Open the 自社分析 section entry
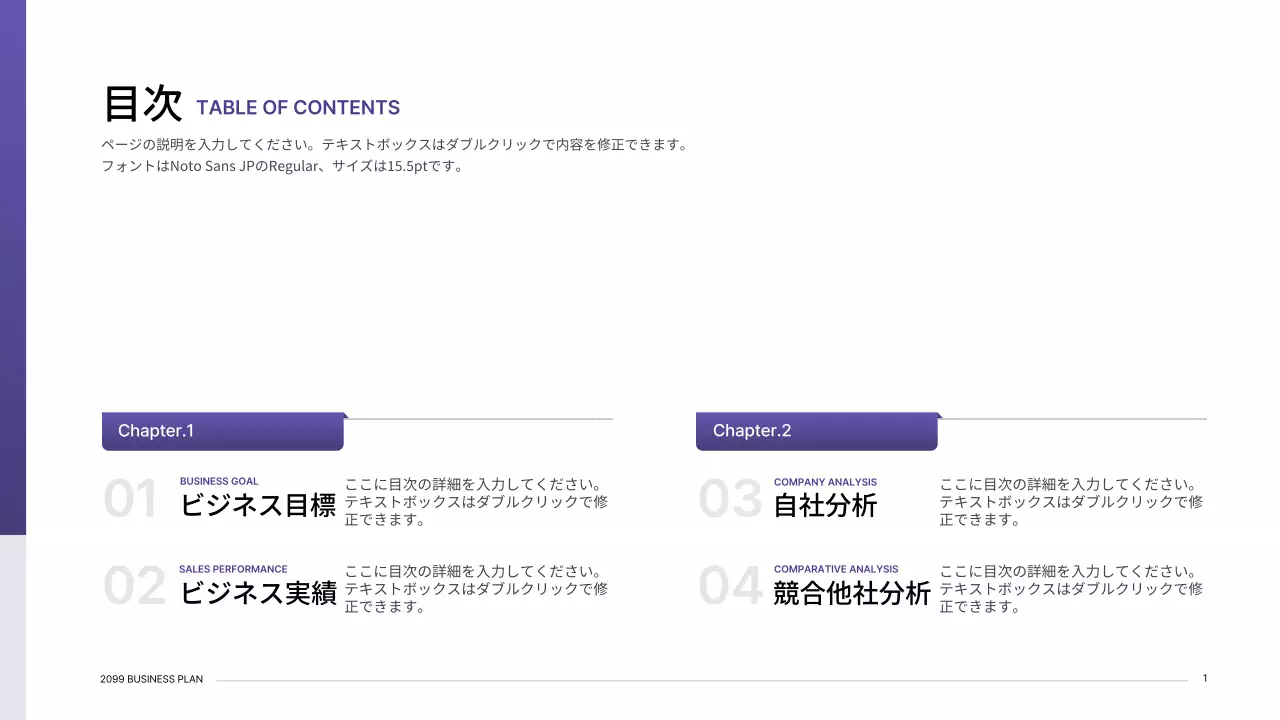Screen dimensions: 1280x720 point(825,506)
